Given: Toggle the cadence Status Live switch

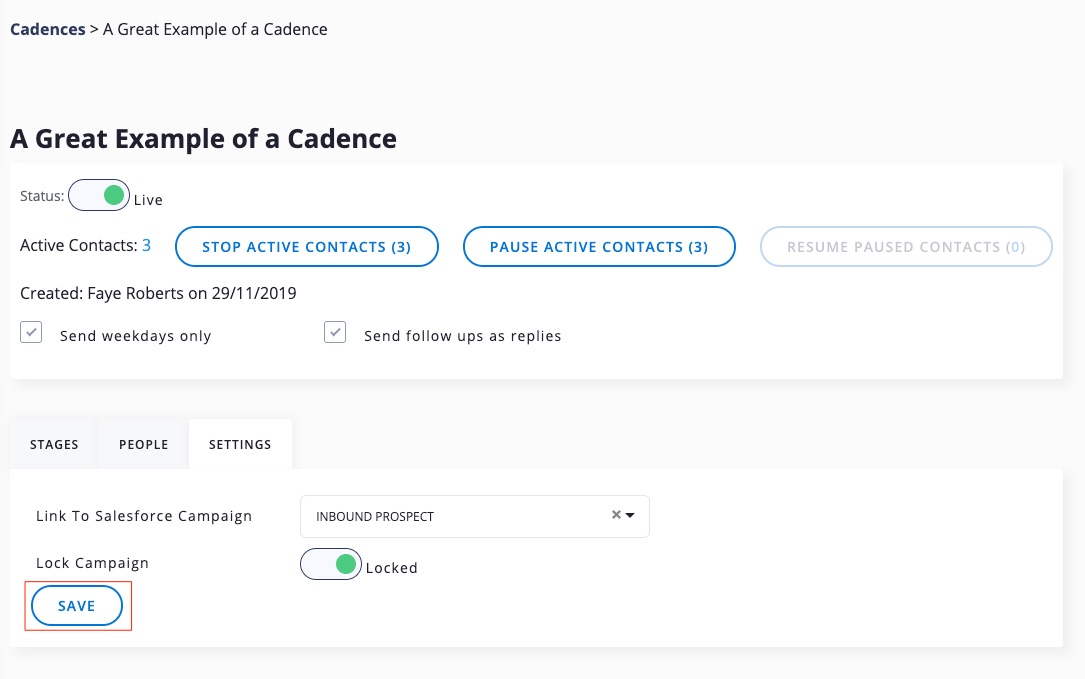Looking at the screenshot, I should [99, 196].
